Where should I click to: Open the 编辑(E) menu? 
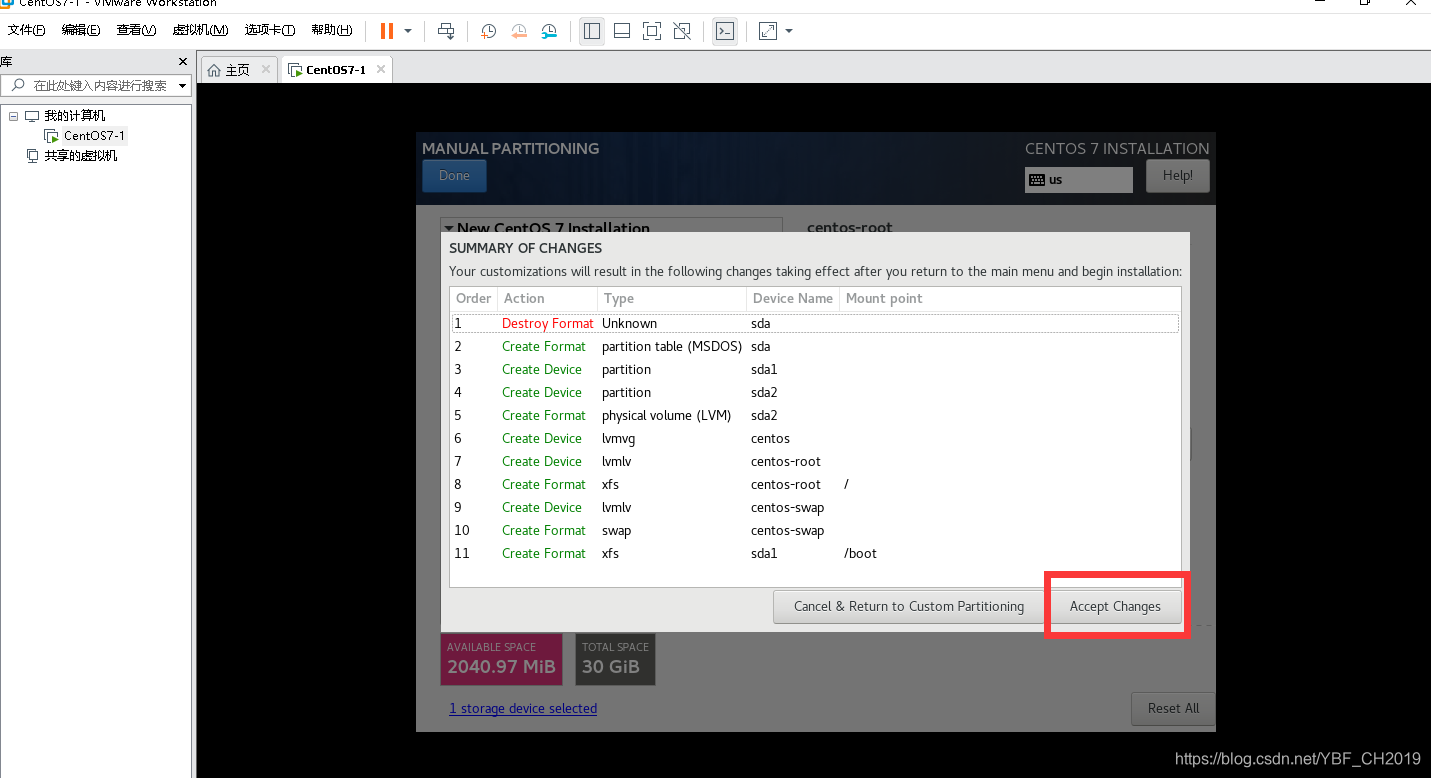(81, 30)
